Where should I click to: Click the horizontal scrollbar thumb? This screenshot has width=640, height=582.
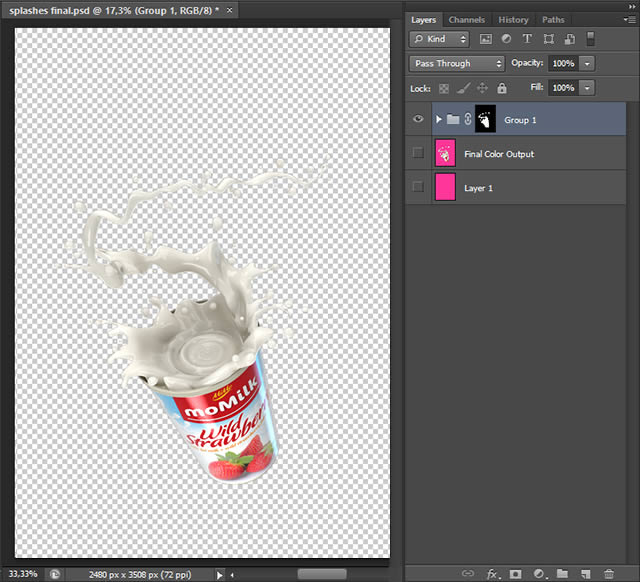click(322, 574)
